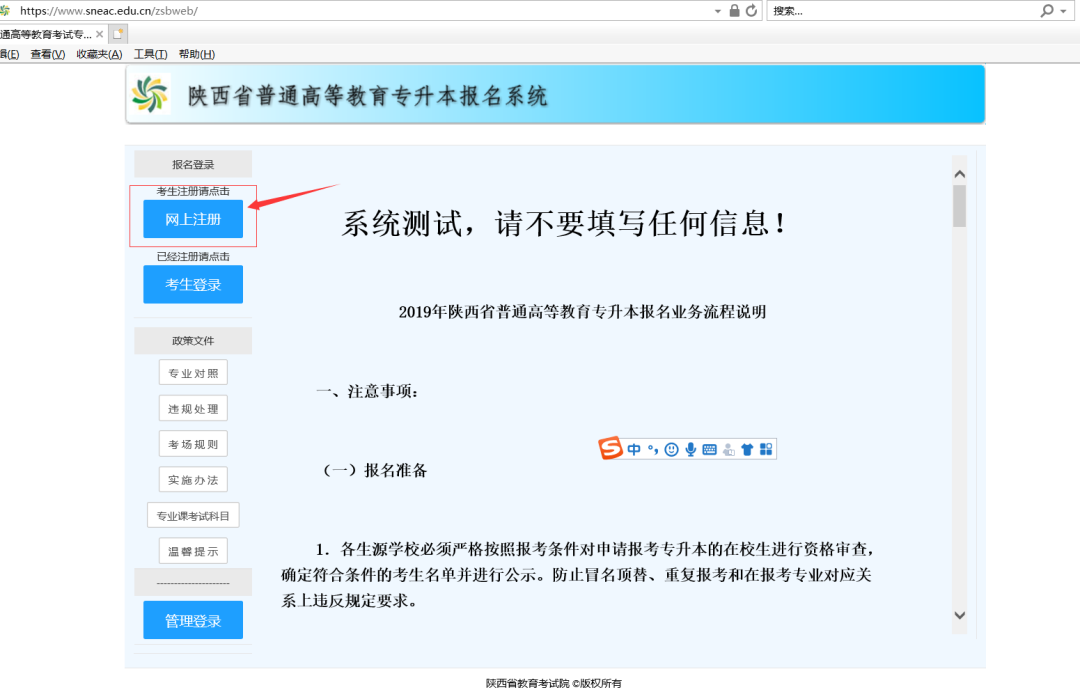1080x692 pixels.
Task: Click the 考生登录 button
Action: click(x=193, y=284)
